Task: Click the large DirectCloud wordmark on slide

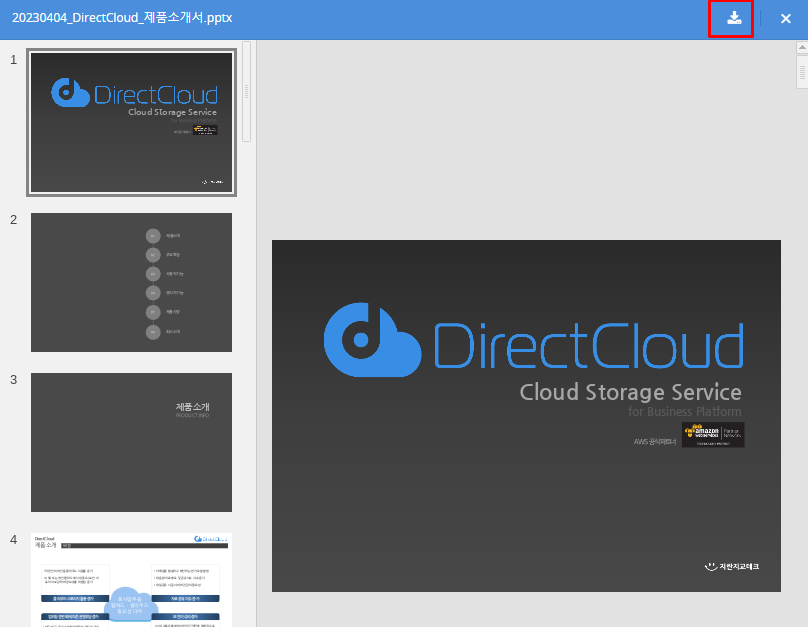Action: click(x=588, y=347)
